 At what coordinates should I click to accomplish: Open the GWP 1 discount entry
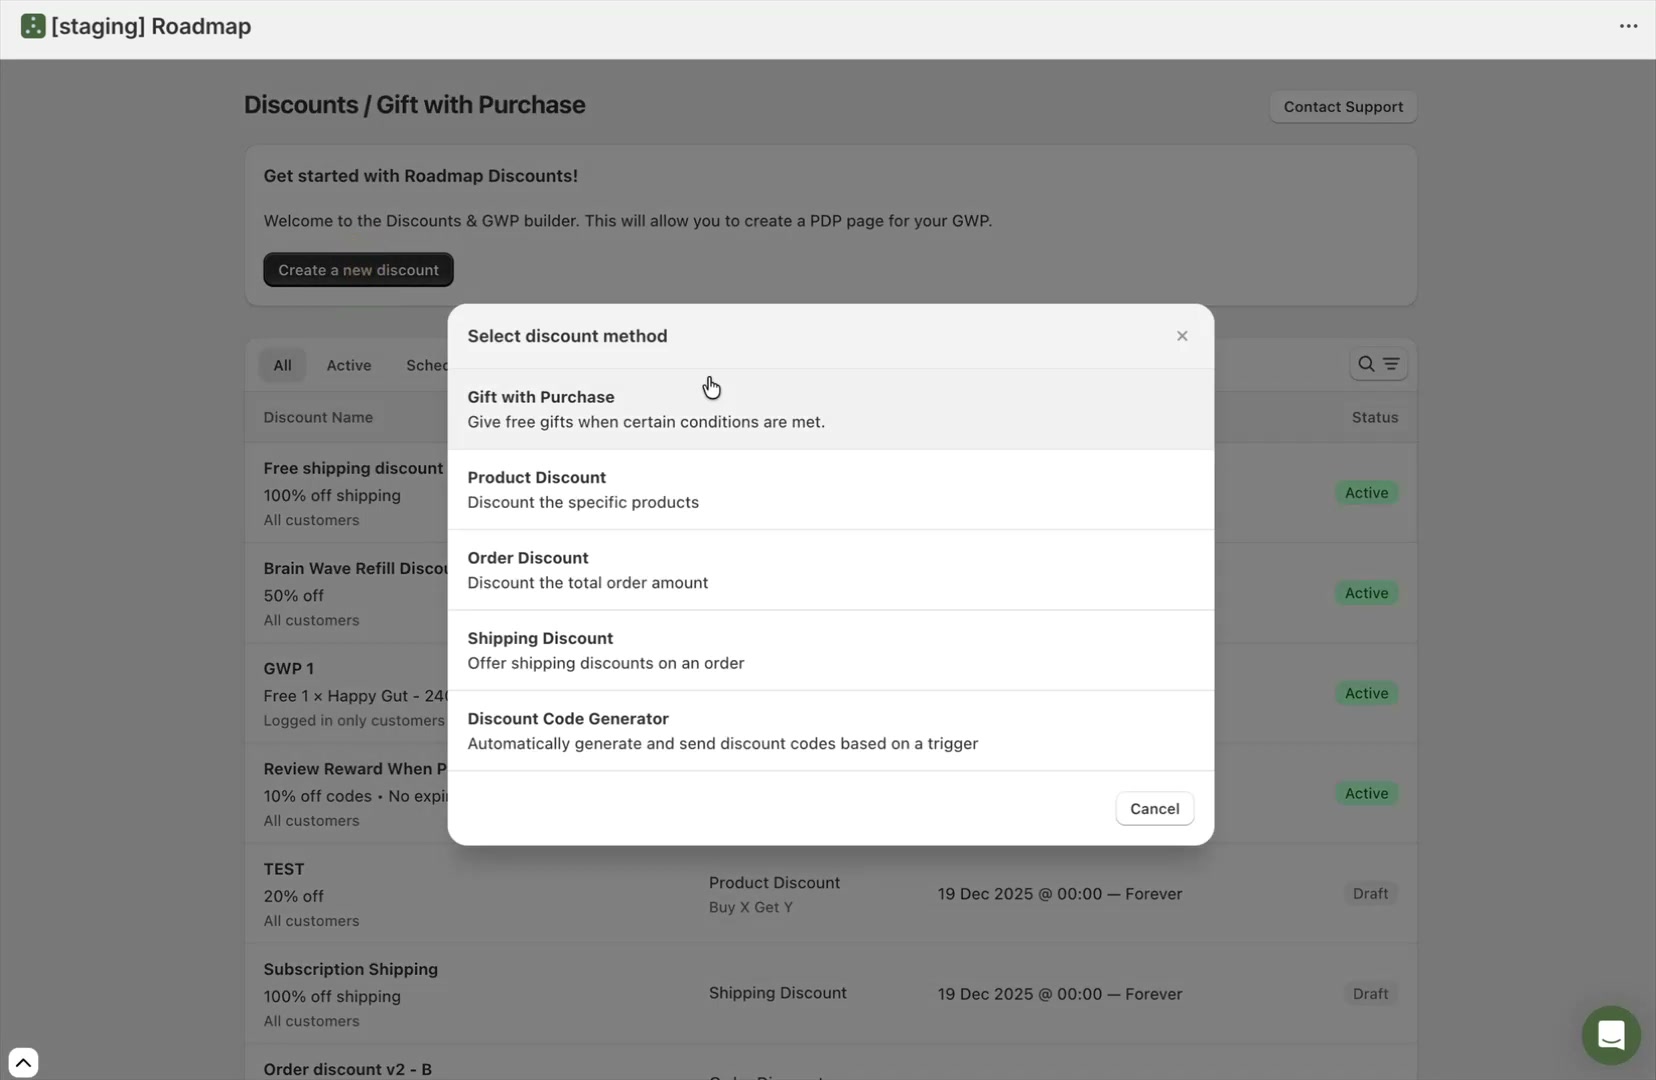point(288,668)
